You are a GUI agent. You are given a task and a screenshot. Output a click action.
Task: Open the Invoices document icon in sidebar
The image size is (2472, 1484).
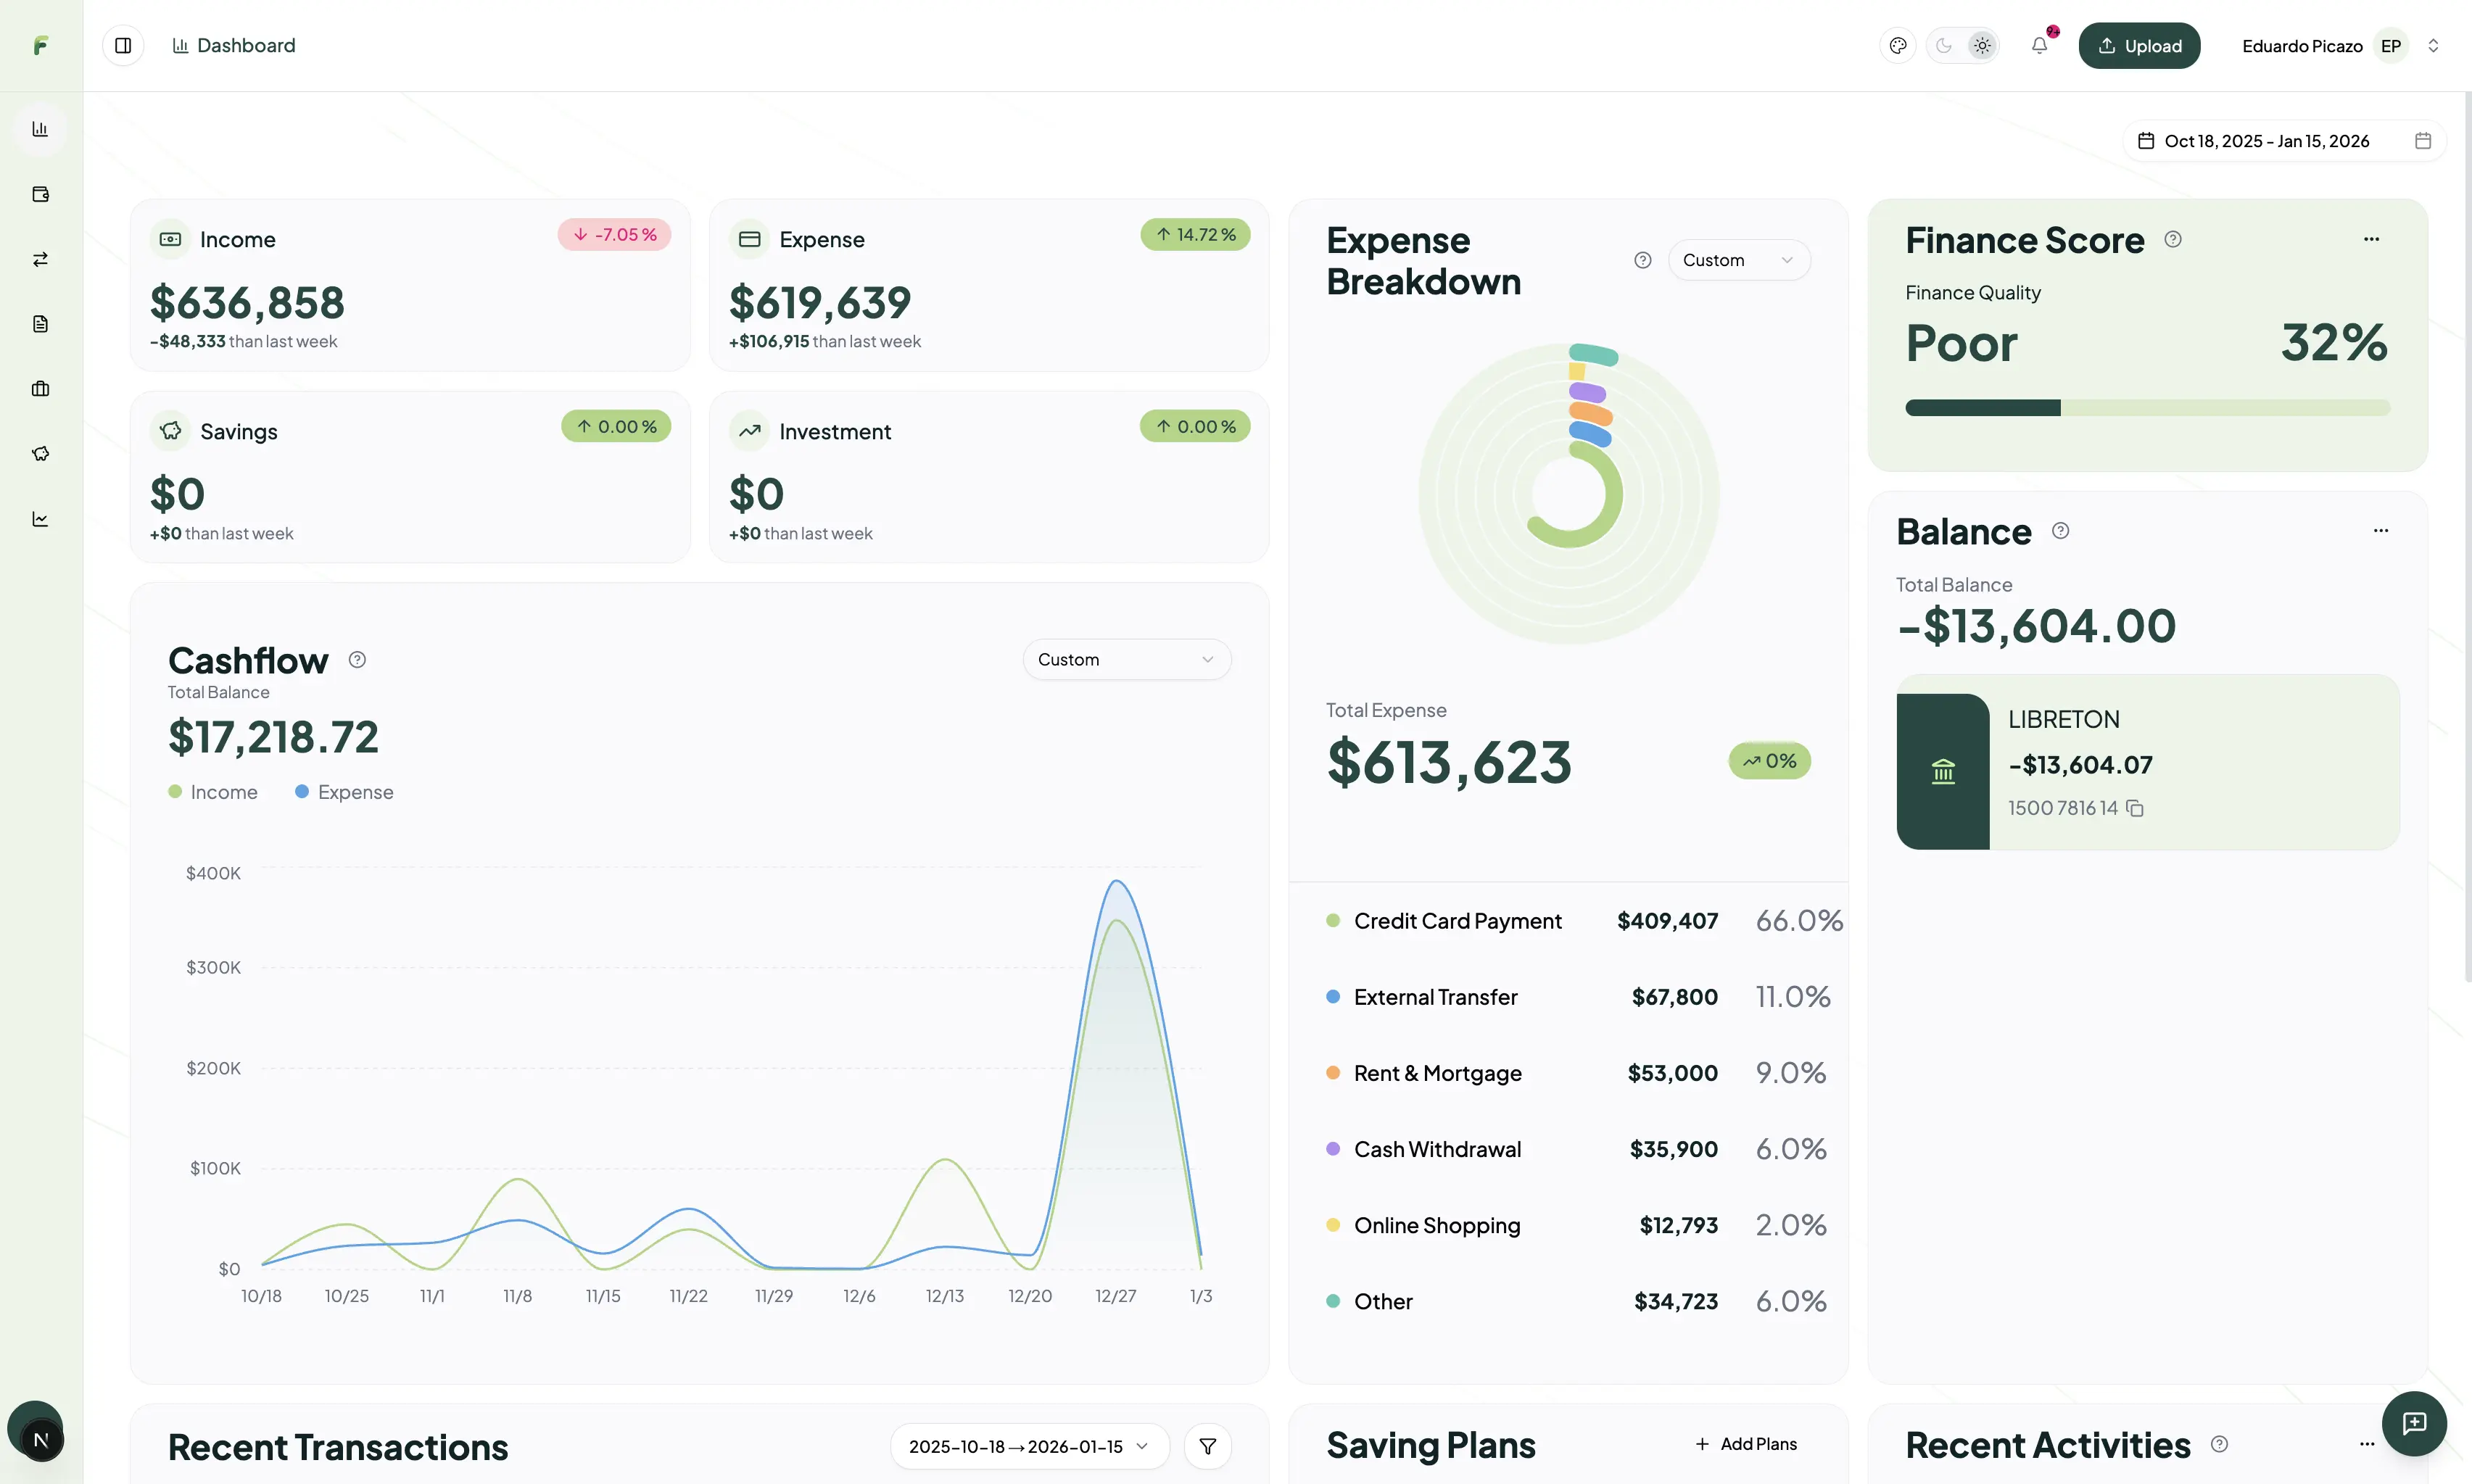click(40, 323)
